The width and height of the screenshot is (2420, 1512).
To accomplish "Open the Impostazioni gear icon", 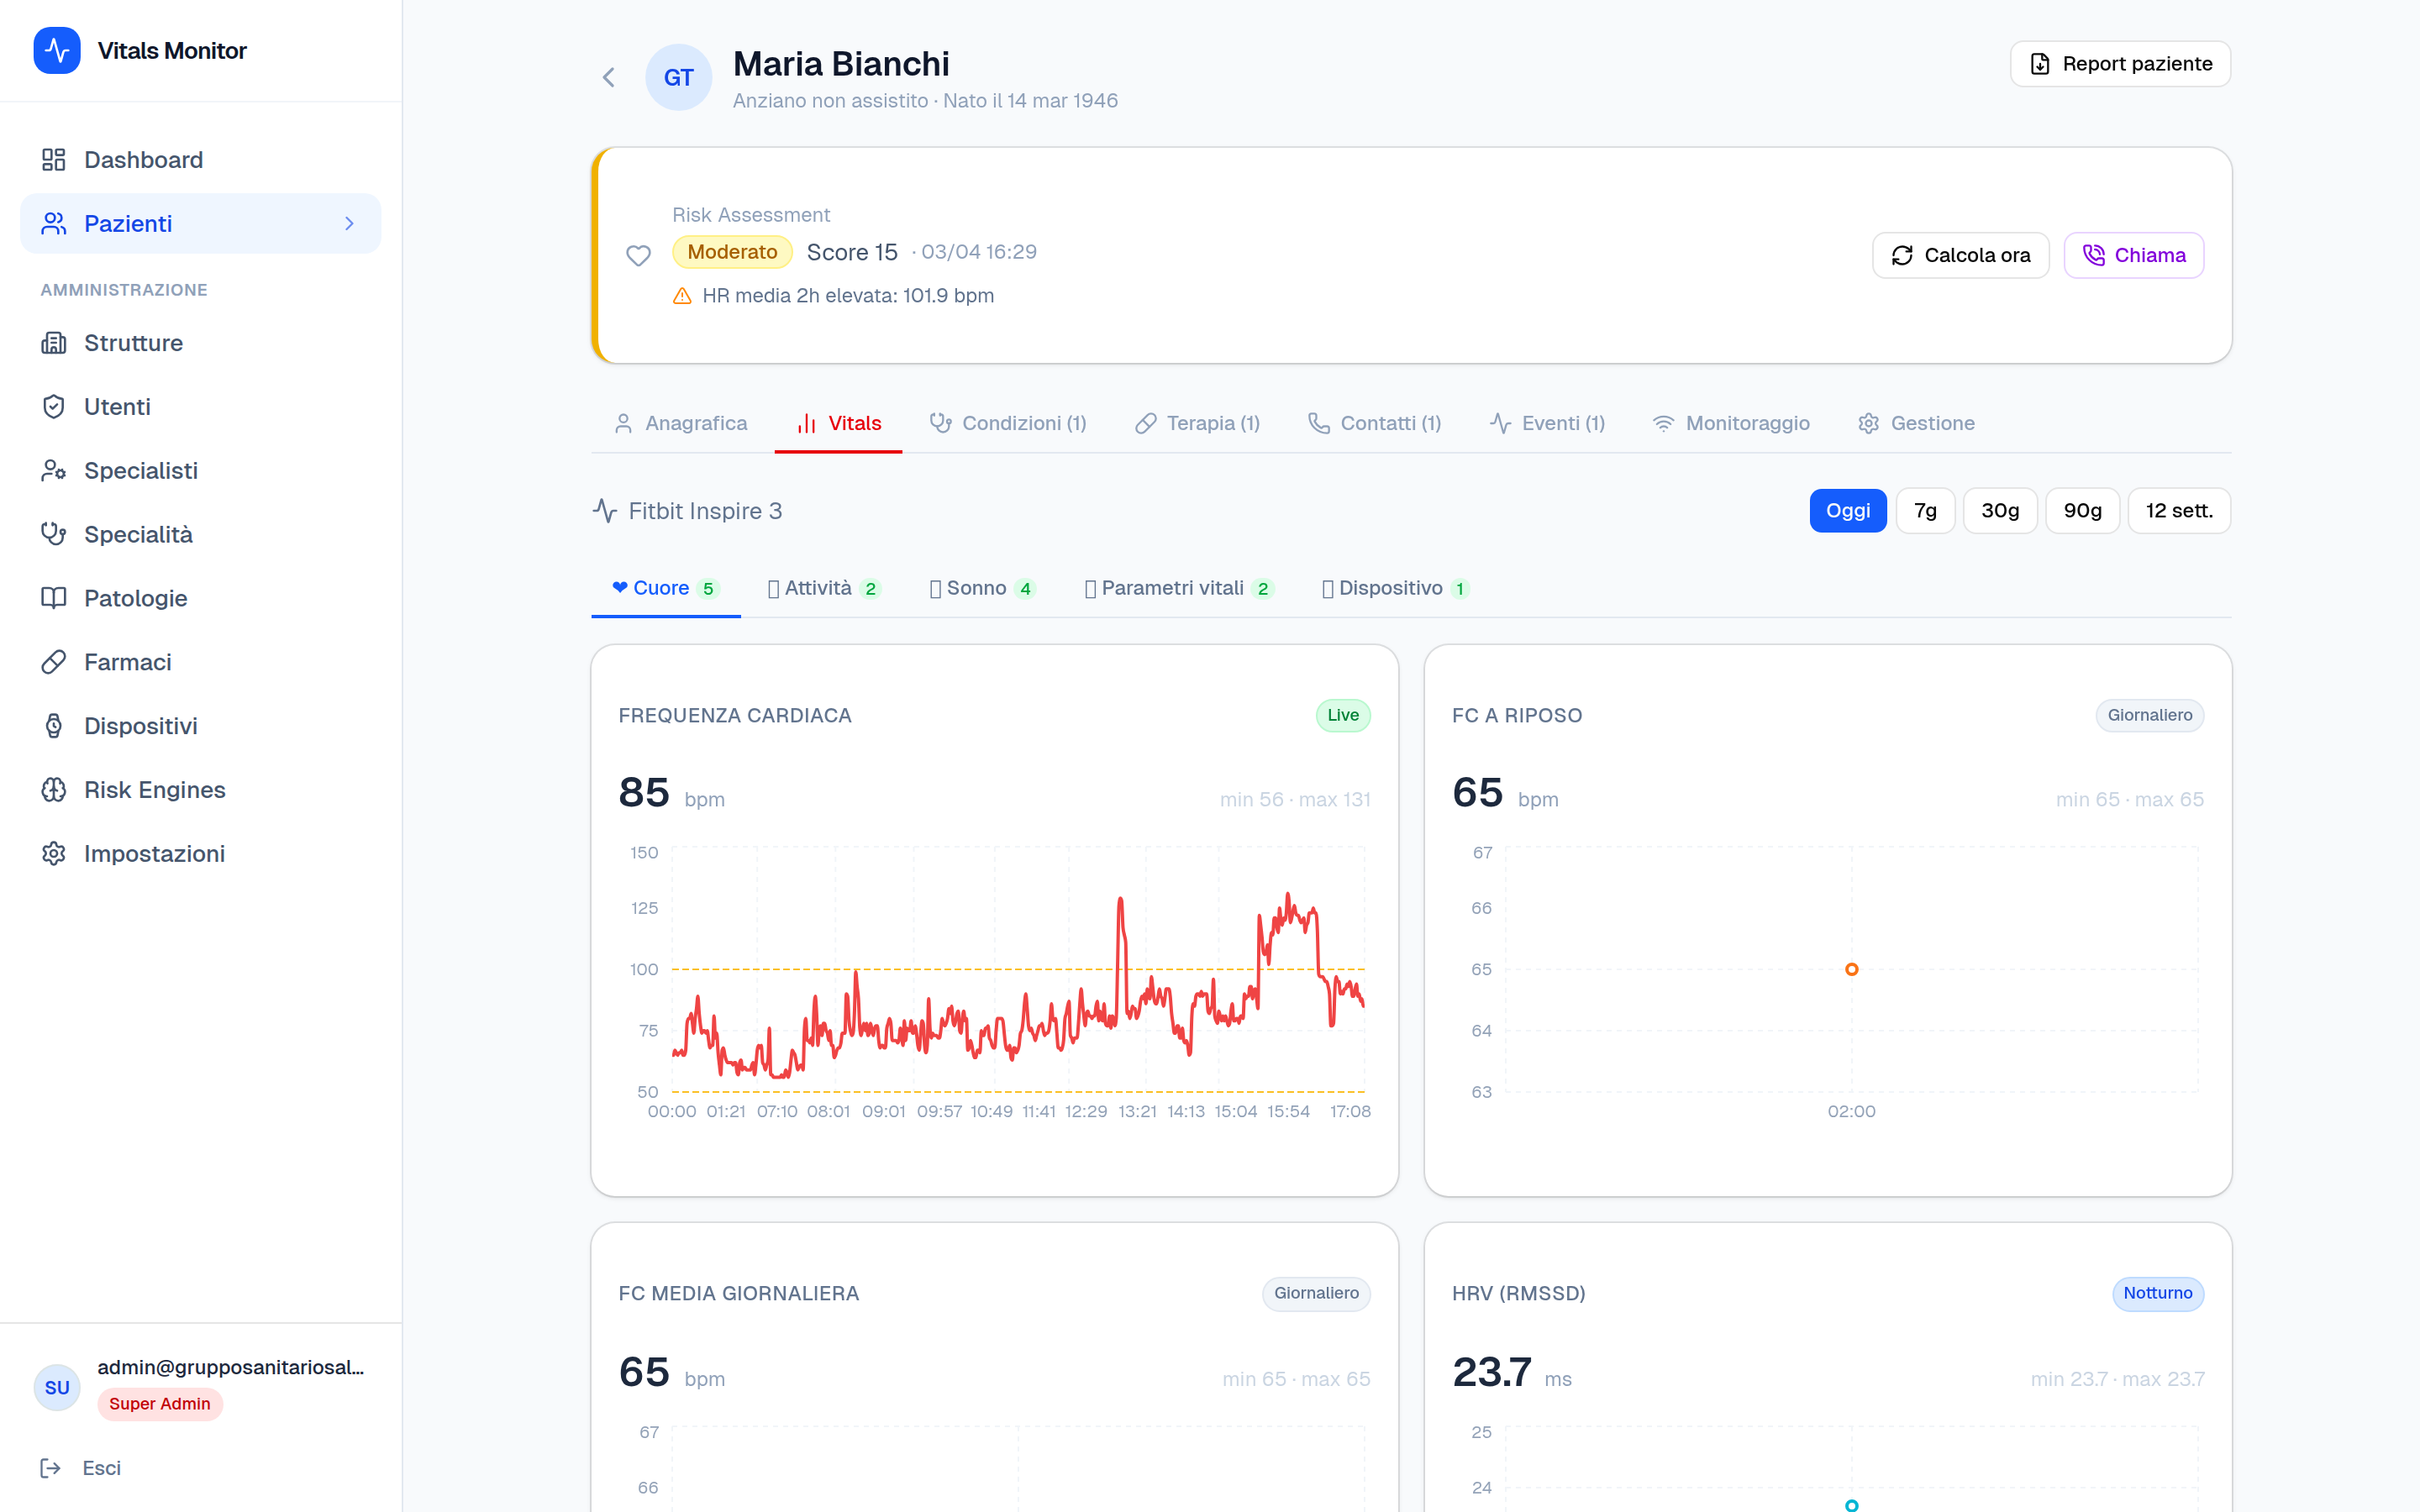I will coord(53,854).
